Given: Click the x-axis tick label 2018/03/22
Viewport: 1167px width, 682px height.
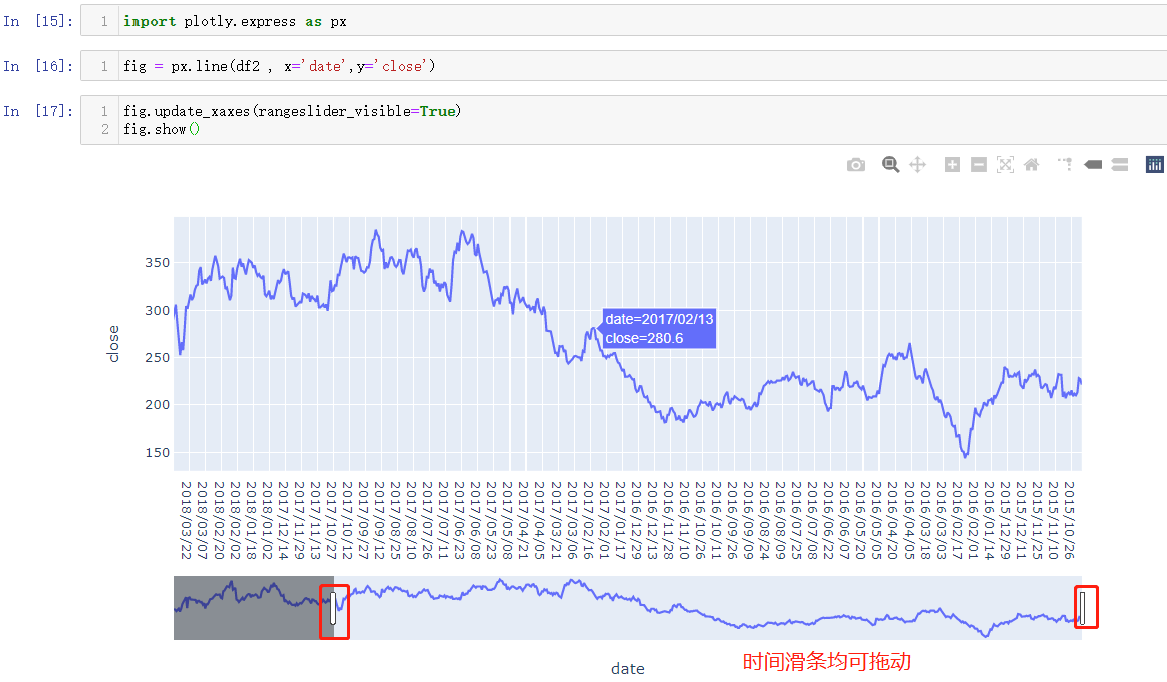Looking at the screenshot, I should [x=186, y=520].
